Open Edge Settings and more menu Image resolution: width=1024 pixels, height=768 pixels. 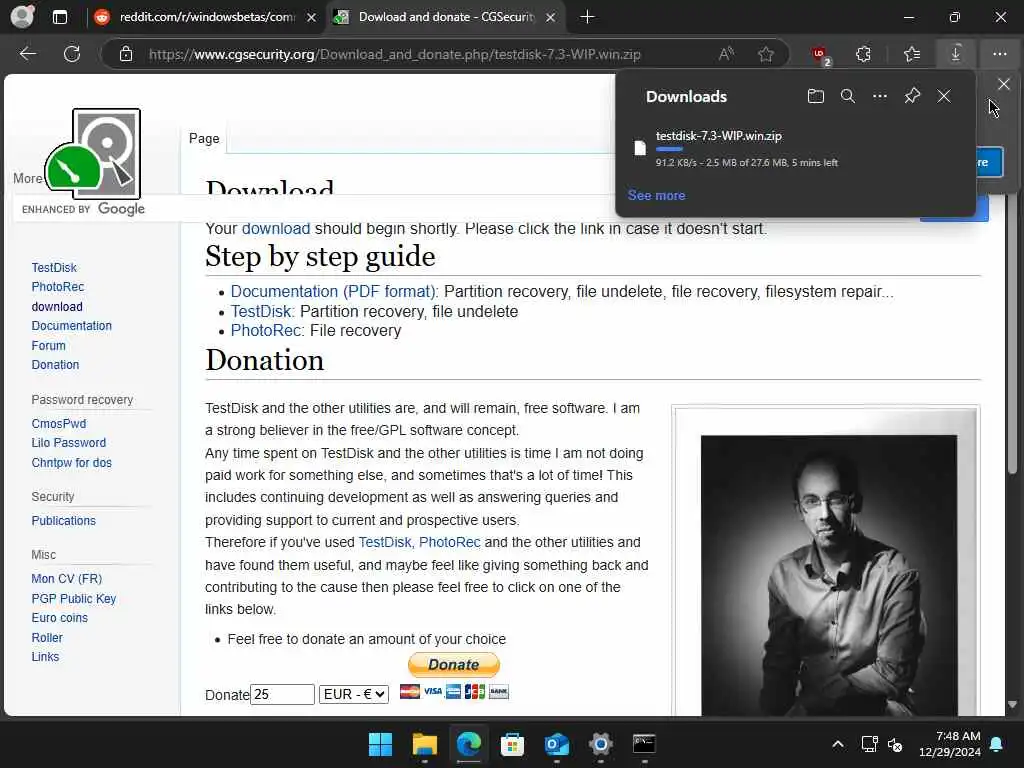(1000, 54)
